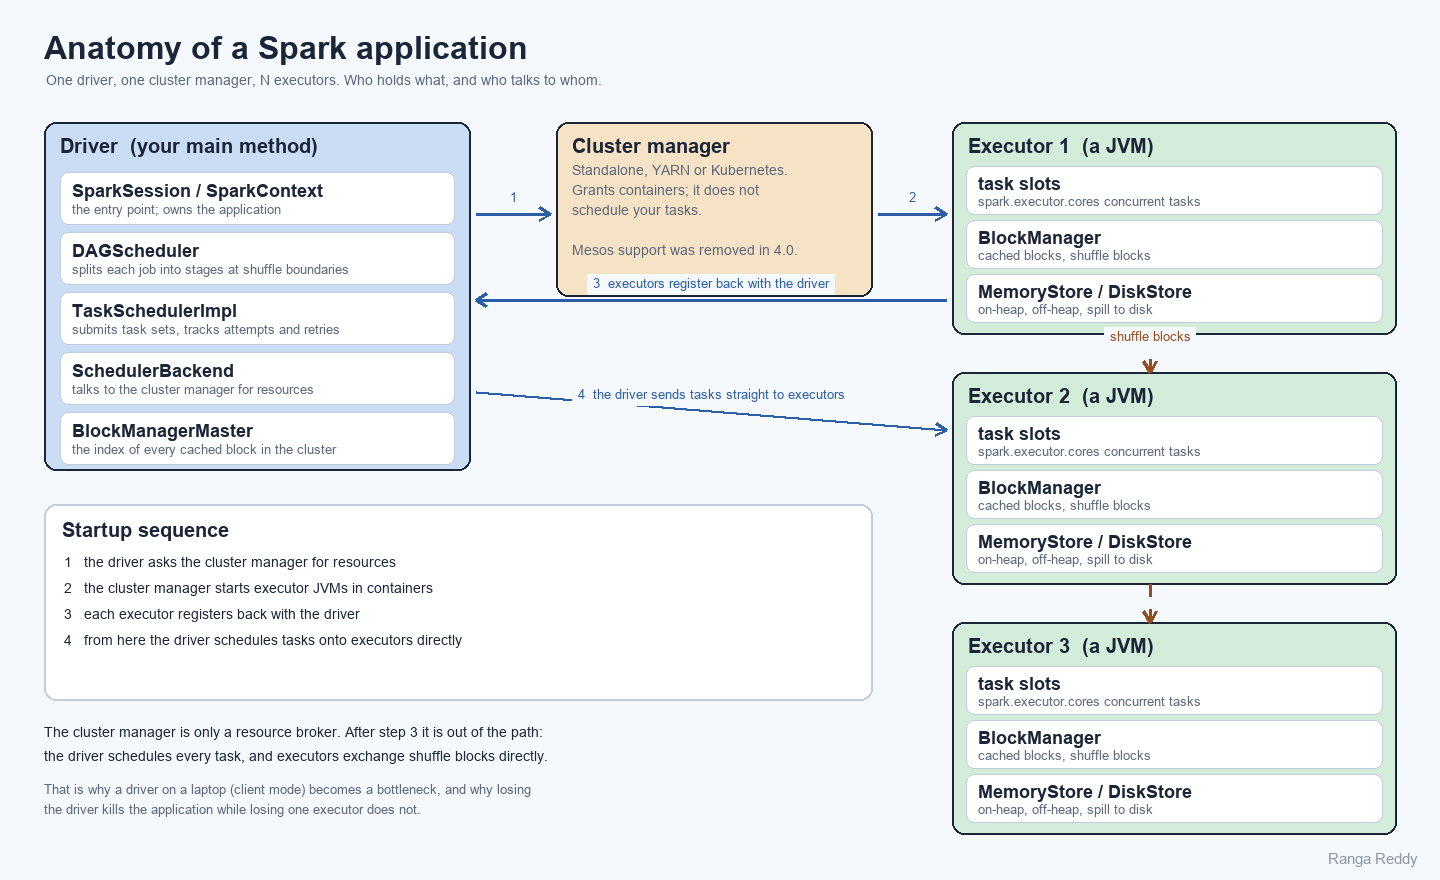Screen dimensions: 1440x880
Task: Click the orange 'shuffle blocks' label
Action: click(1150, 337)
